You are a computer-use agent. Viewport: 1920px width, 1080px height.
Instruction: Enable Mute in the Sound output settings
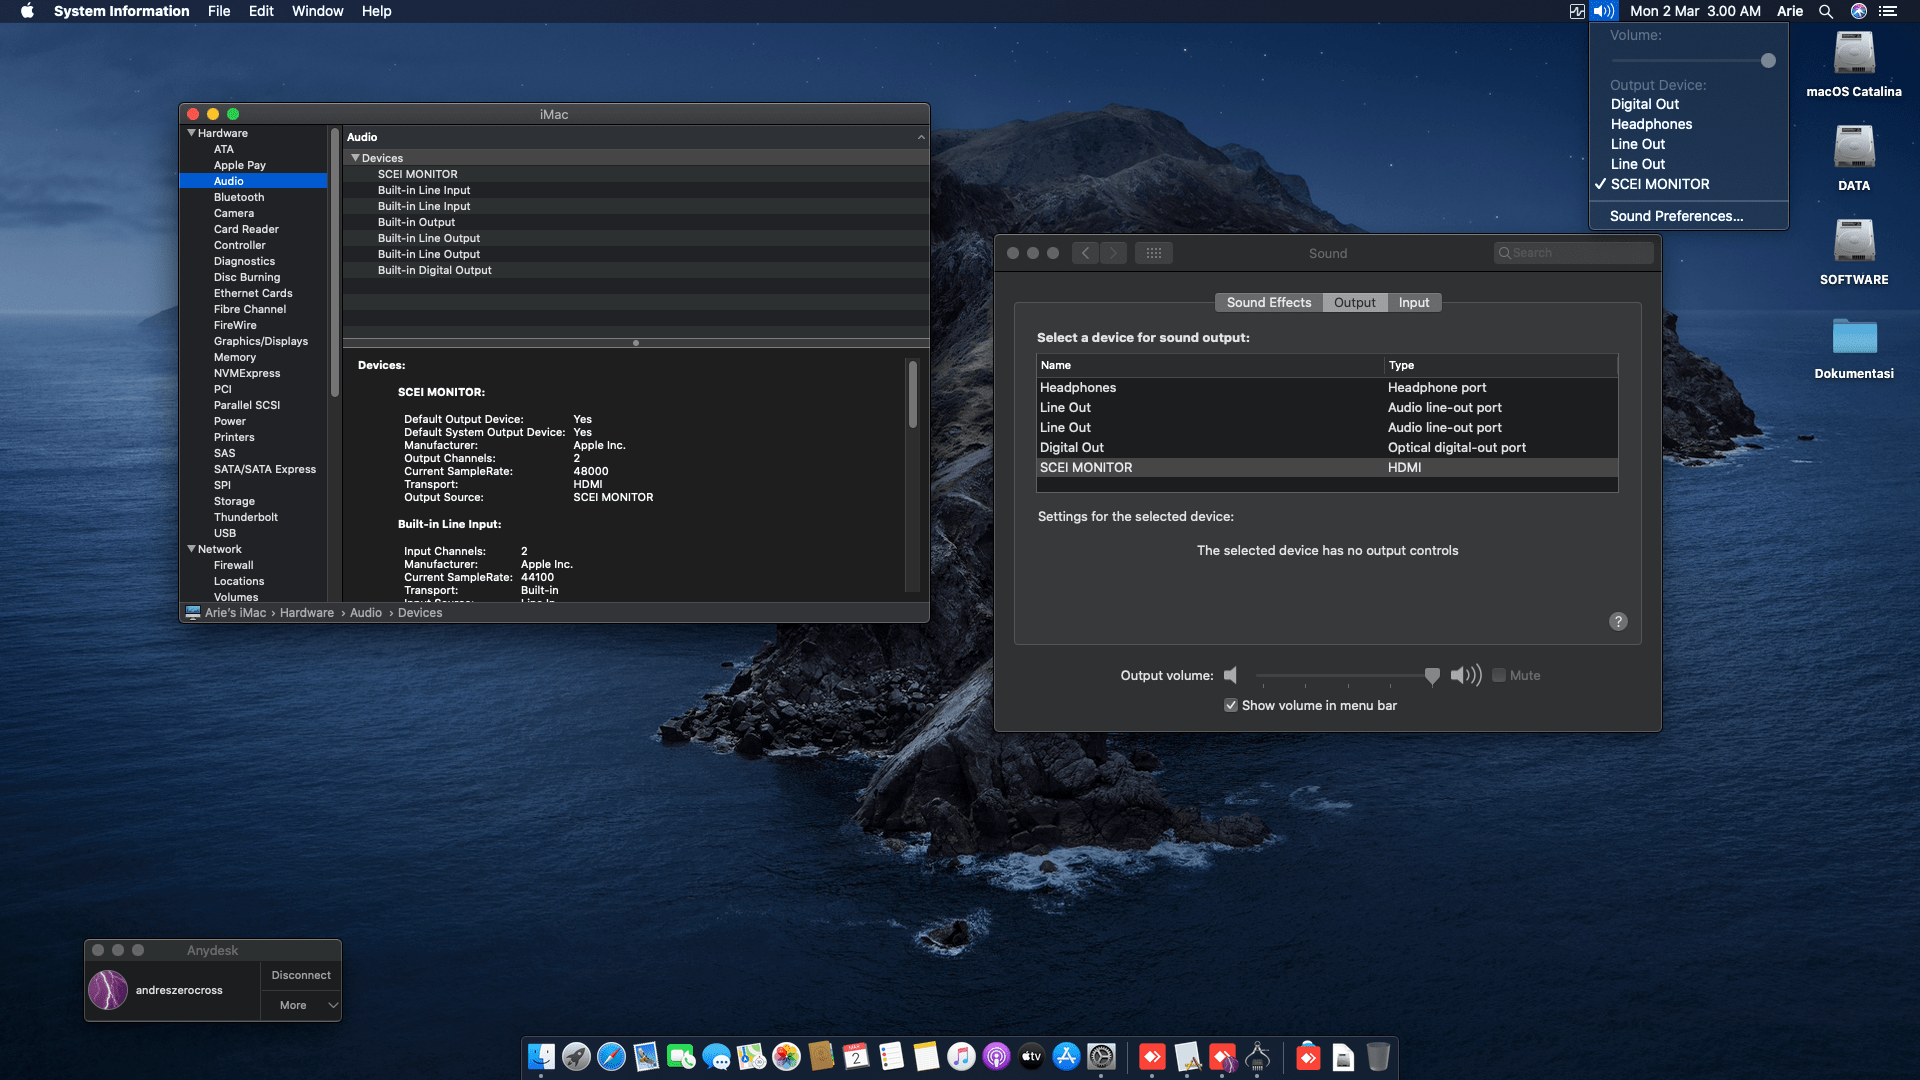1499,675
